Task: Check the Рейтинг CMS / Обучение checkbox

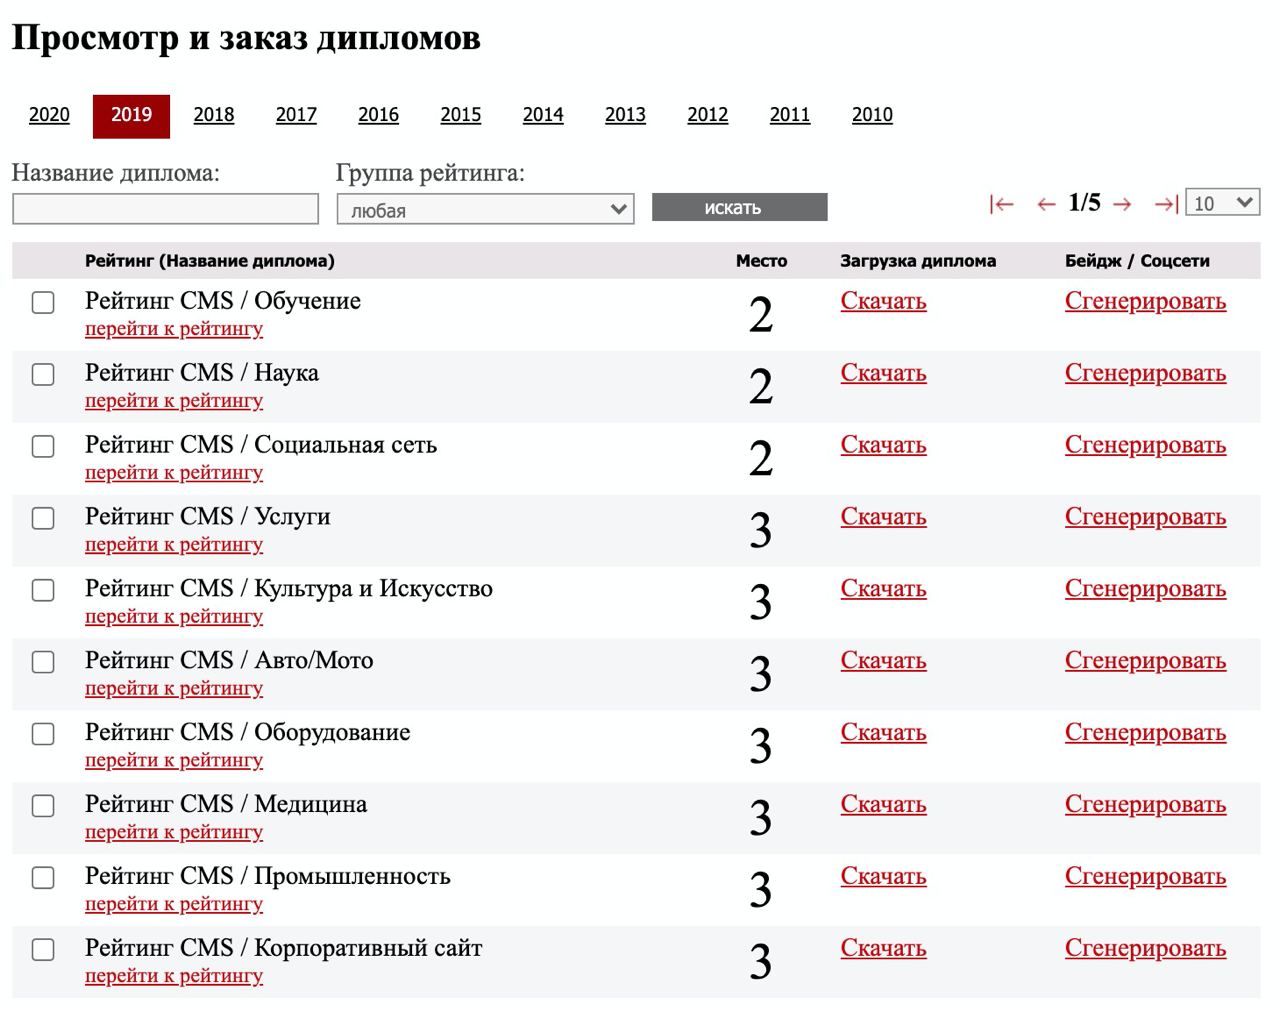Action: (x=43, y=302)
